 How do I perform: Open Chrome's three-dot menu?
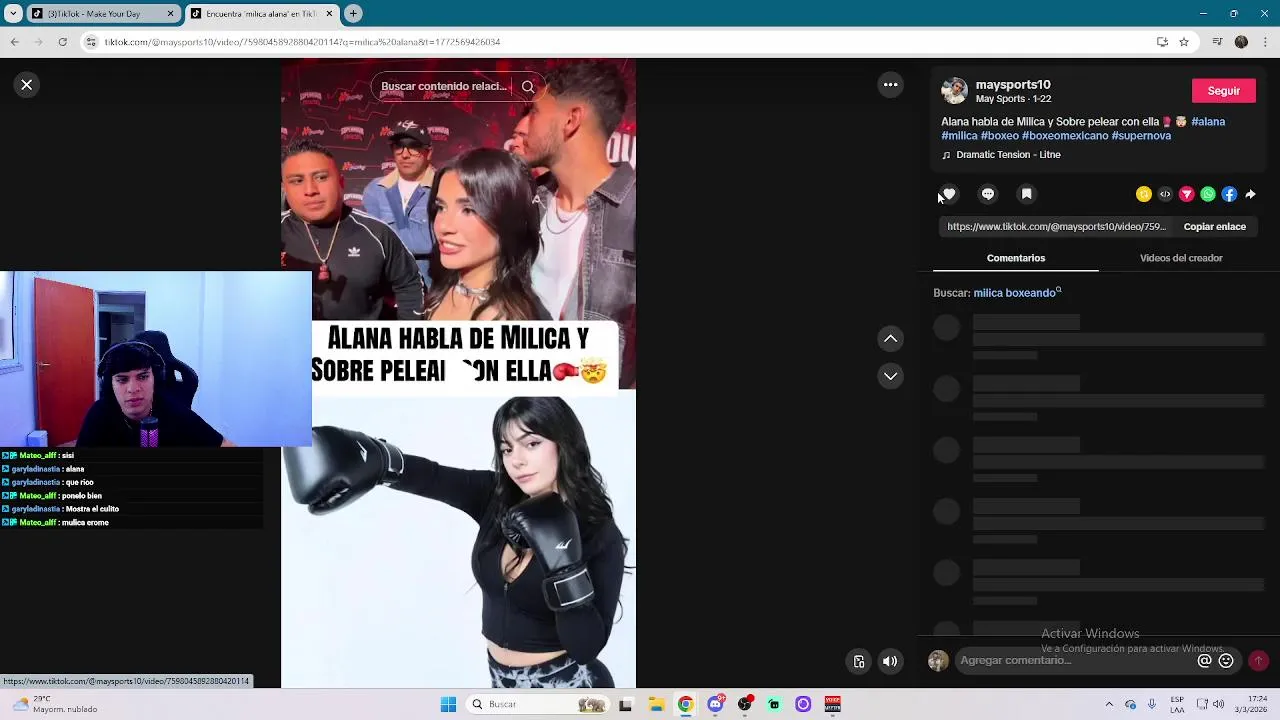[x=1265, y=42]
